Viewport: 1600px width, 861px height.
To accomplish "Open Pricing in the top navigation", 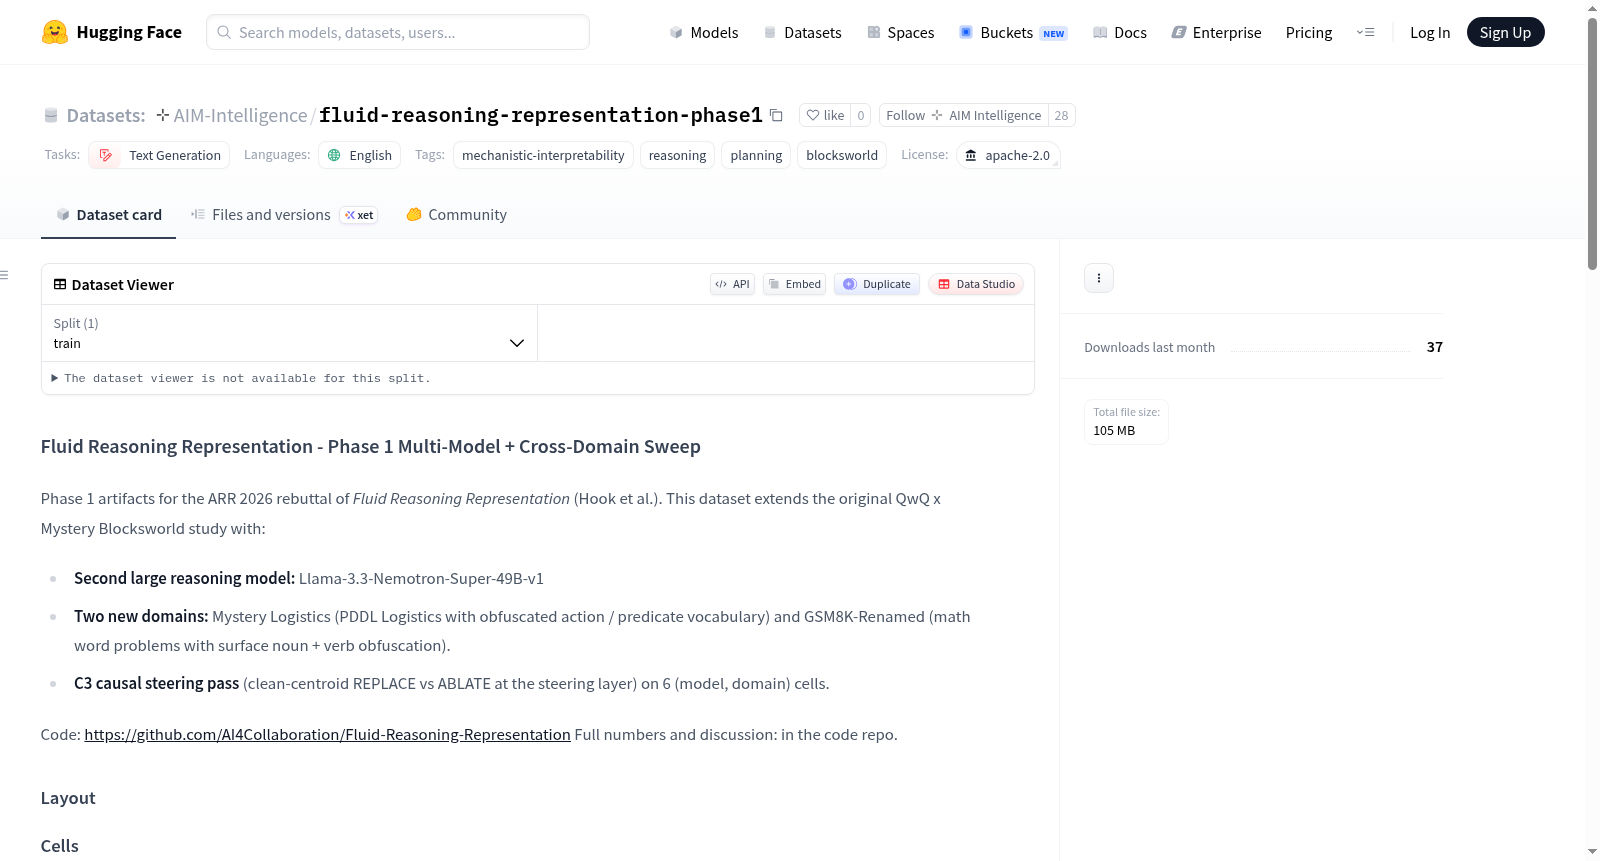I will click(1309, 32).
